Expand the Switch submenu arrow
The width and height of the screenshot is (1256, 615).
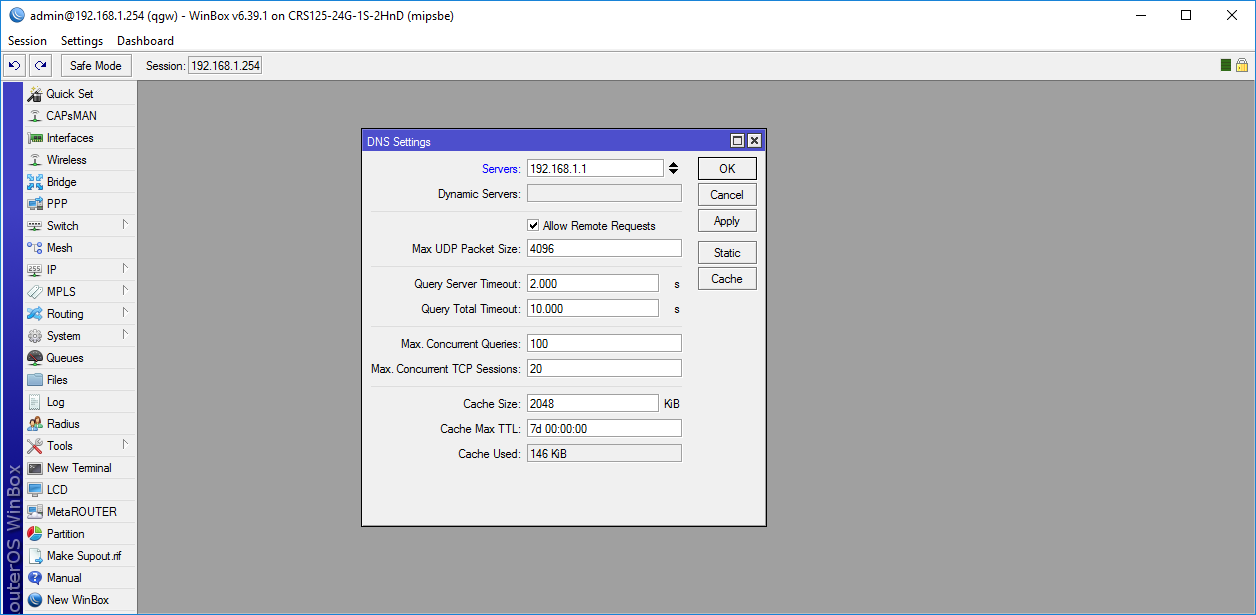[125, 225]
